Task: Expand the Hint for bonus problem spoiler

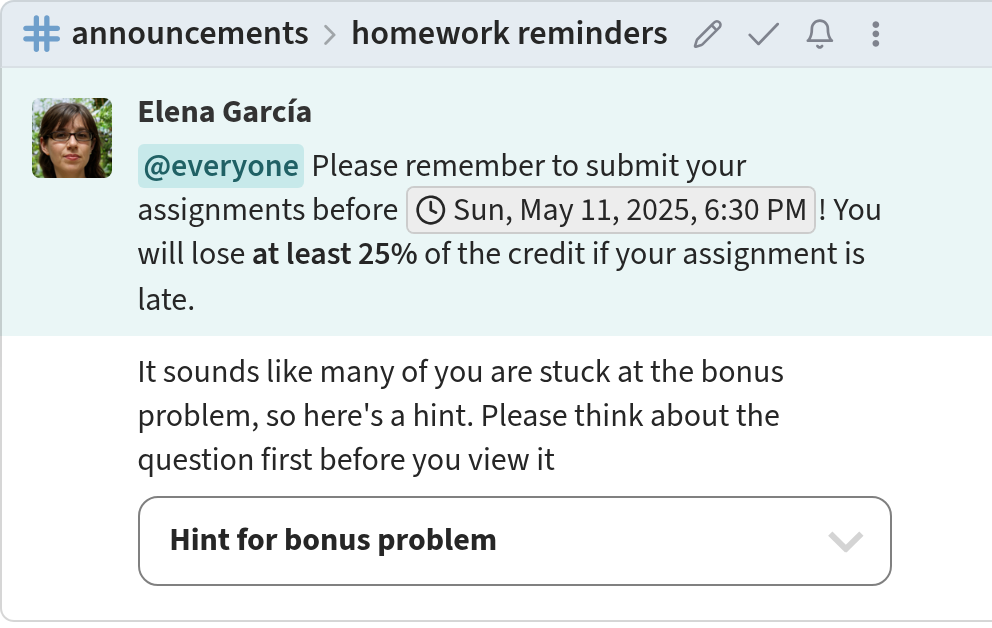Action: click(x=514, y=541)
